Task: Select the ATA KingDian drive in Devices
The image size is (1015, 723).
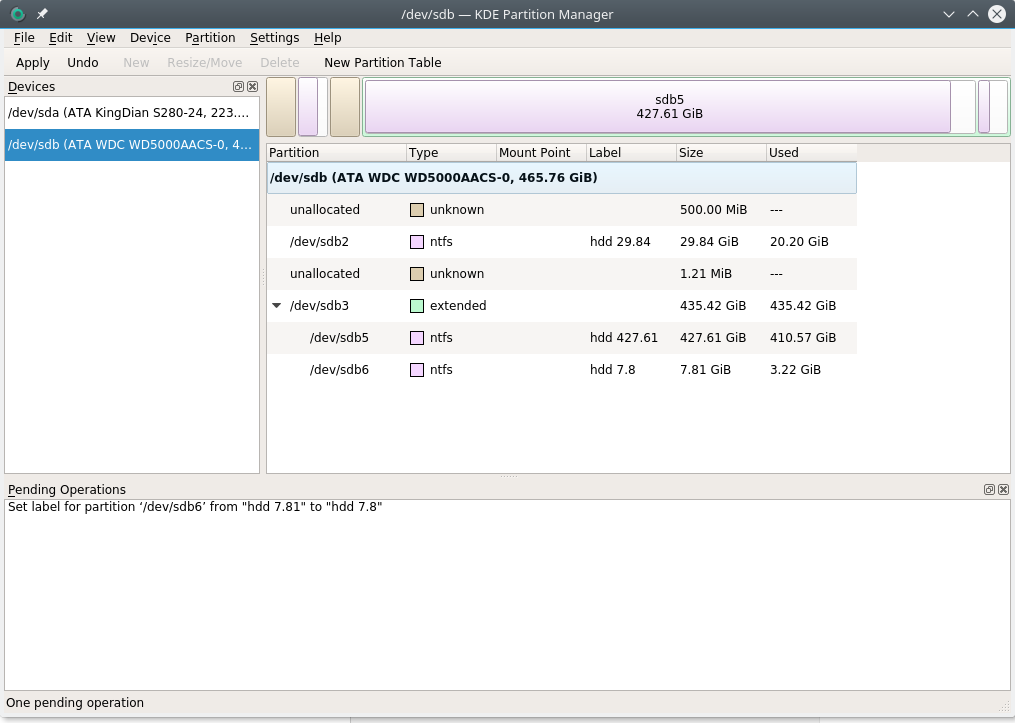Action: click(x=131, y=113)
